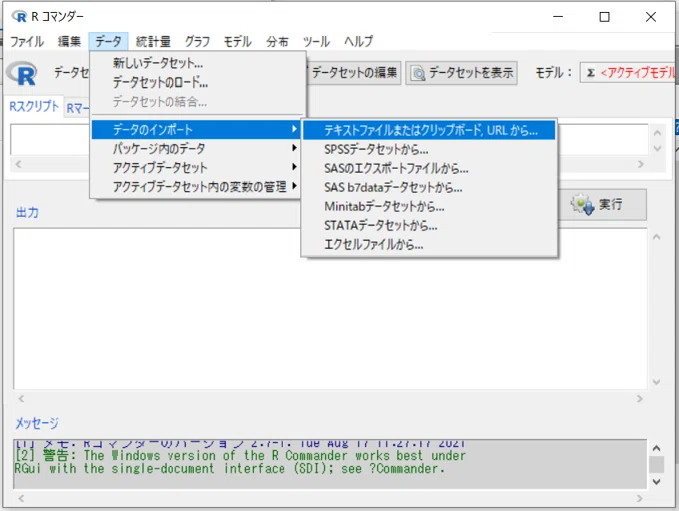The width and height of the screenshot is (679, 511).
Task: Click inside the 出力 text area
Action: click(331, 308)
